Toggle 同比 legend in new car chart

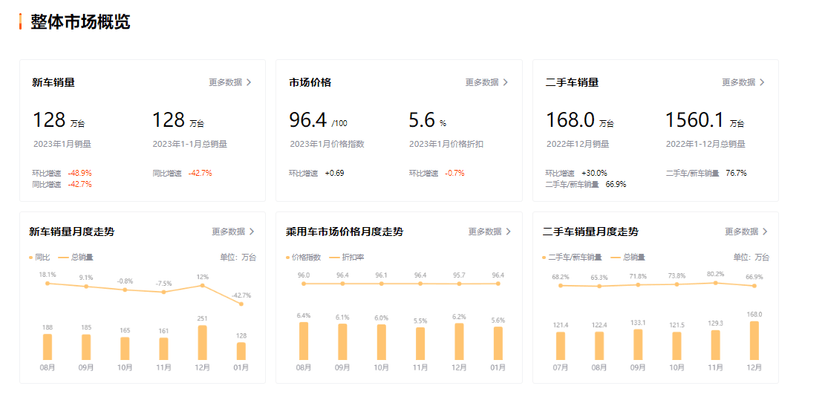pyautogui.click(x=40, y=257)
